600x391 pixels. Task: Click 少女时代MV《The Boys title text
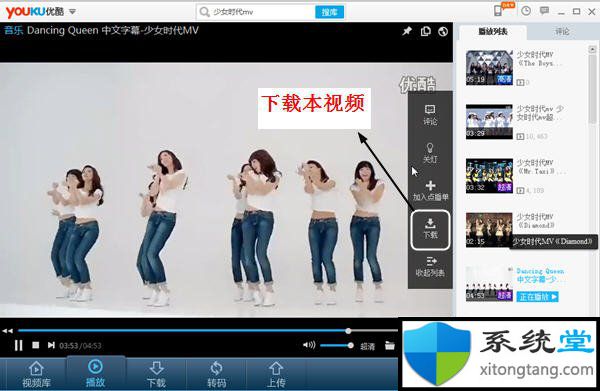539,59
